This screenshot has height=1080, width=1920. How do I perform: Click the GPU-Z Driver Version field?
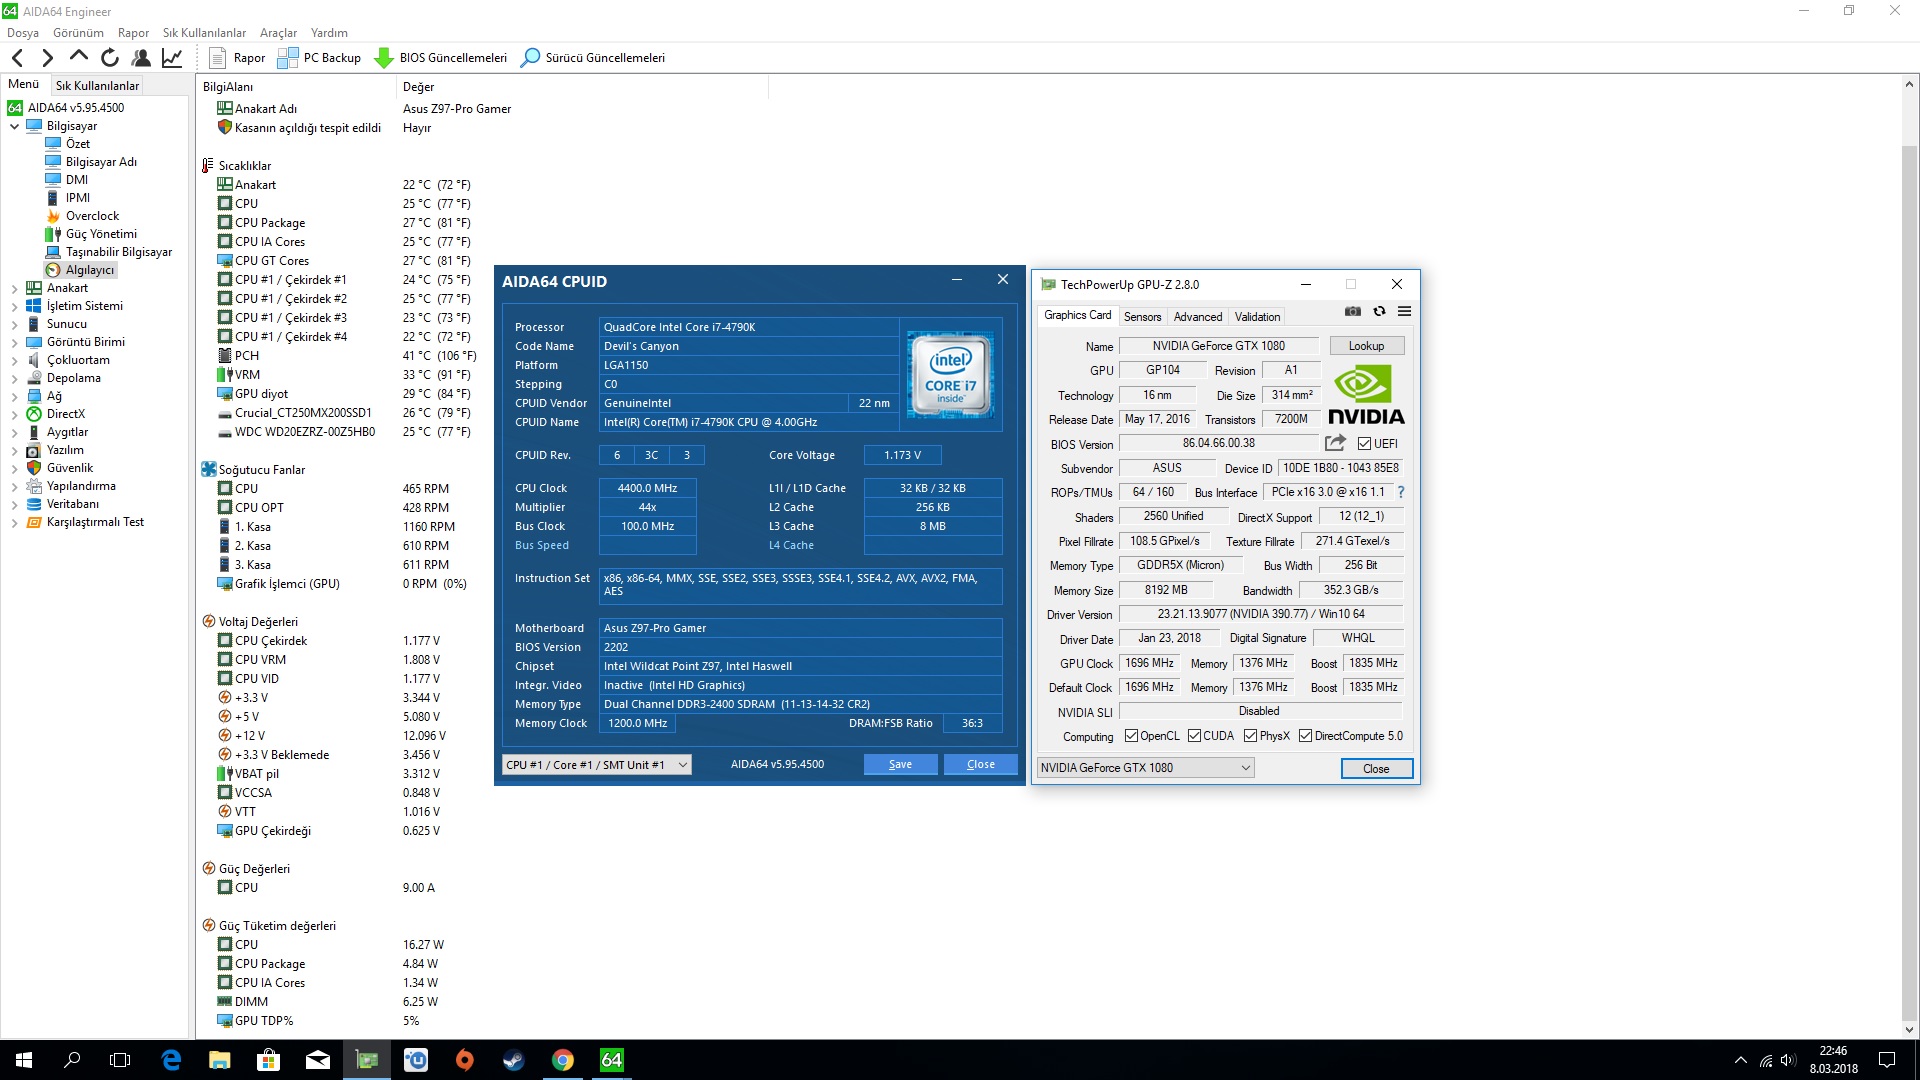[1260, 614]
